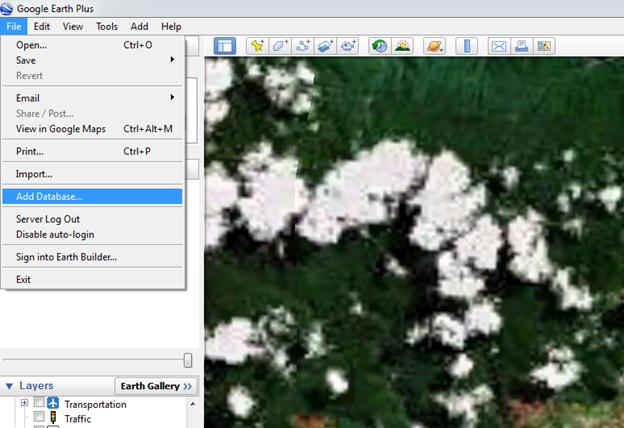The height and width of the screenshot is (428, 624).
Task: Open the planet switcher icon
Action: point(433,46)
